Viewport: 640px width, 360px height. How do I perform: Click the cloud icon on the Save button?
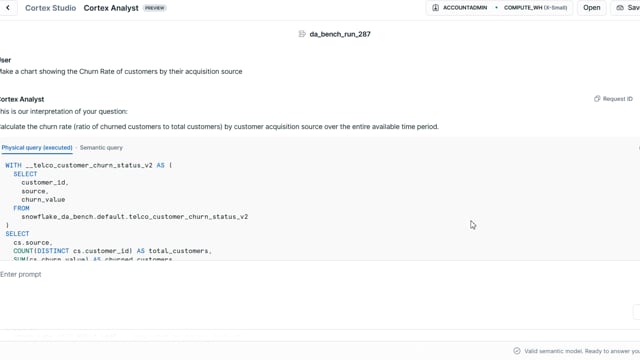(x=620, y=8)
